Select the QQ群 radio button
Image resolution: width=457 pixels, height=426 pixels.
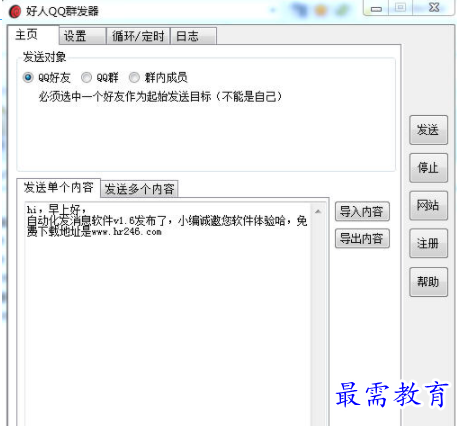coord(87,77)
